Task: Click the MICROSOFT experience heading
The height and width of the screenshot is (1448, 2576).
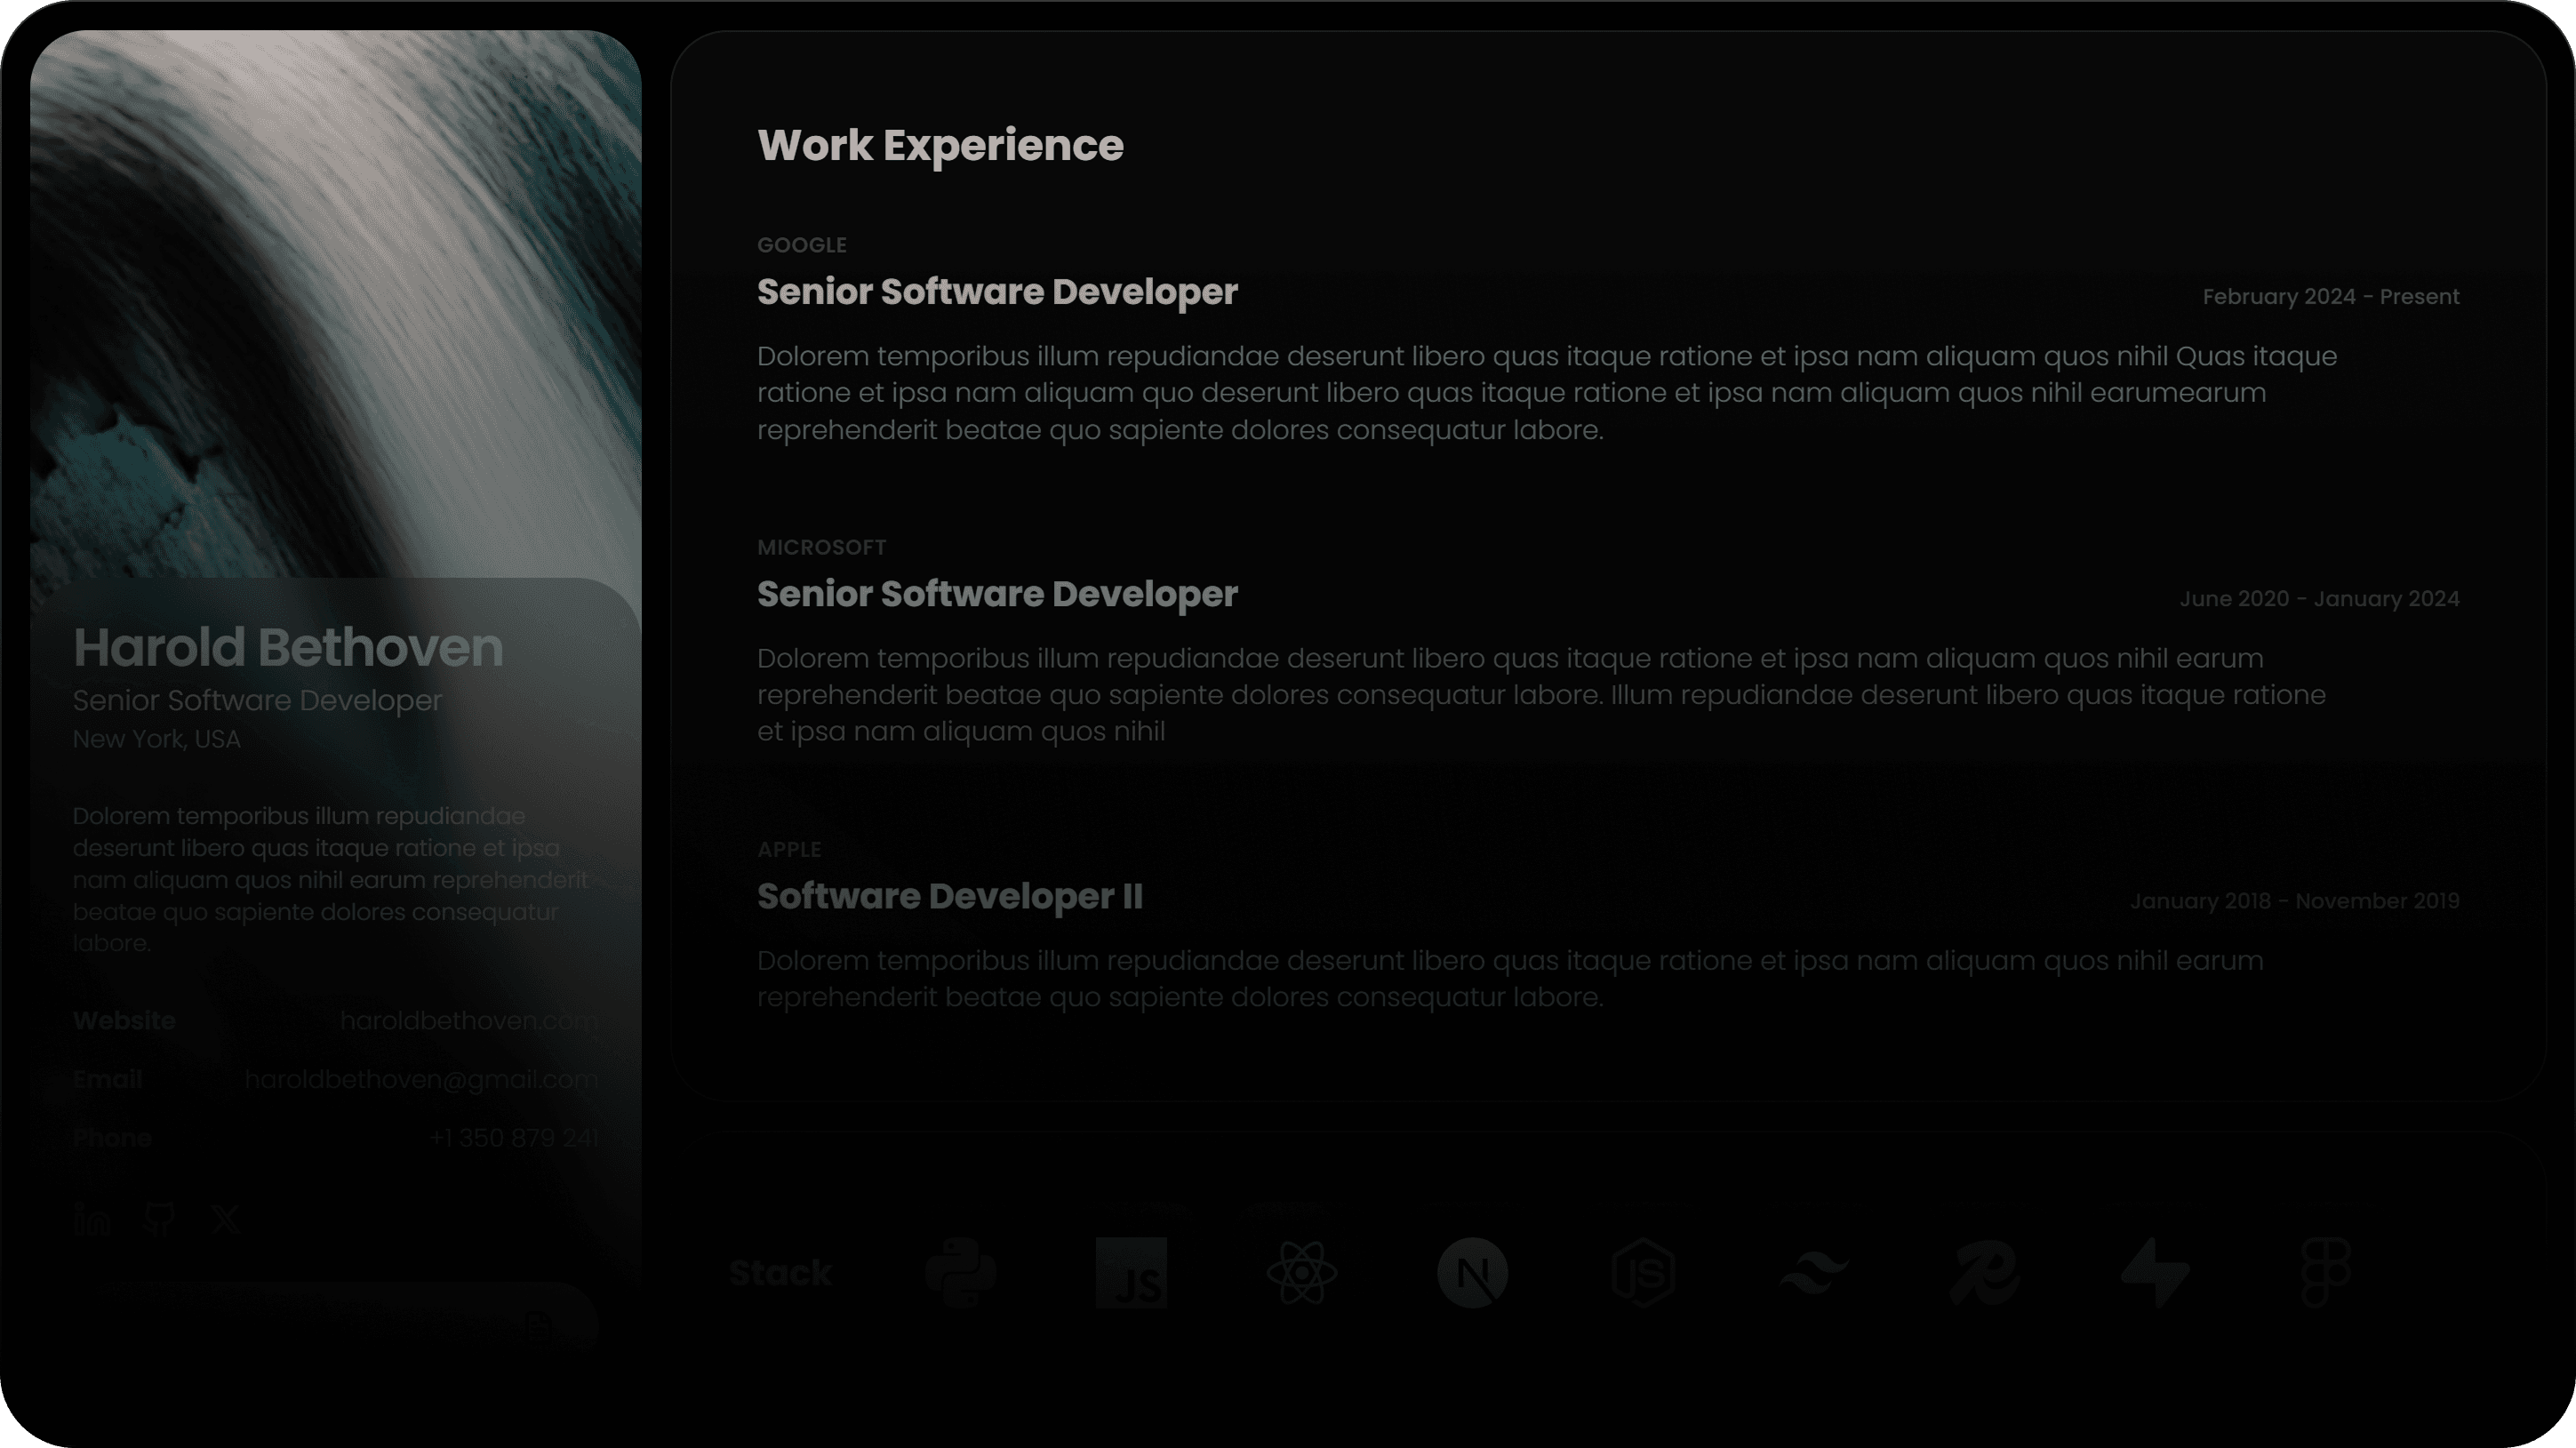Action: (x=821, y=546)
